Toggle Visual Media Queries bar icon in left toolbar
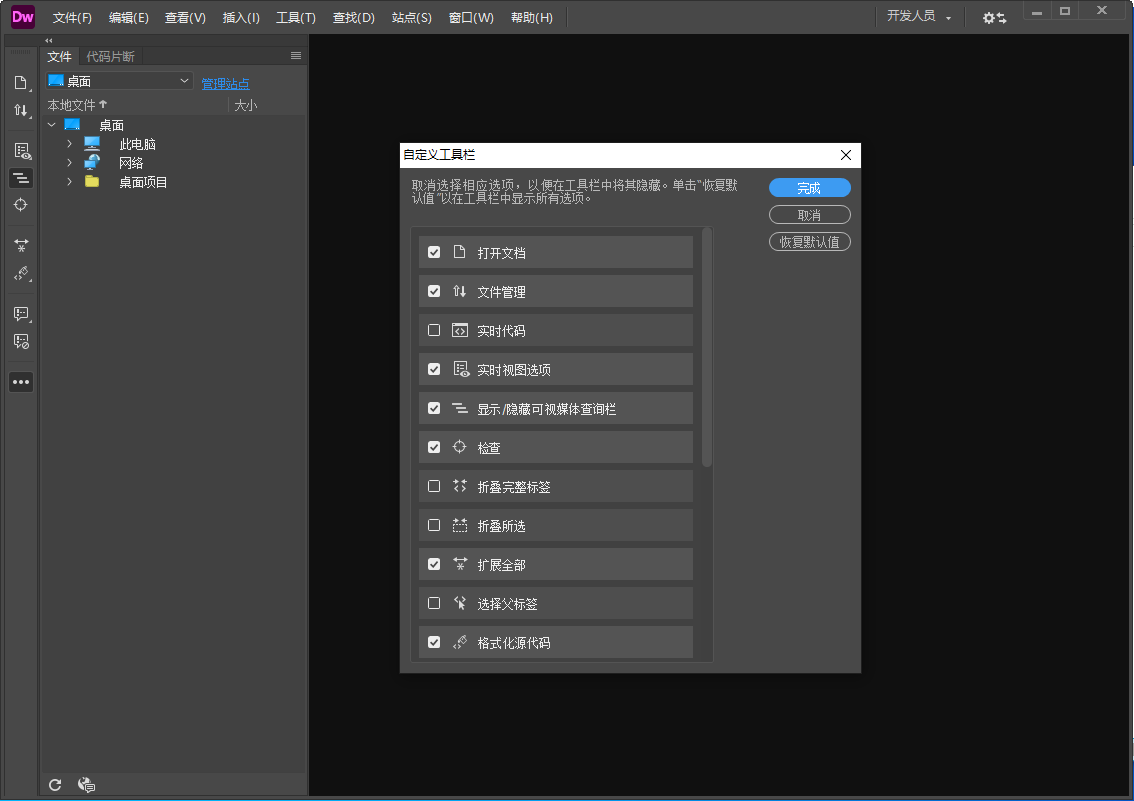Image resolution: width=1134 pixels, height=801 pixels. coord(21,178)
